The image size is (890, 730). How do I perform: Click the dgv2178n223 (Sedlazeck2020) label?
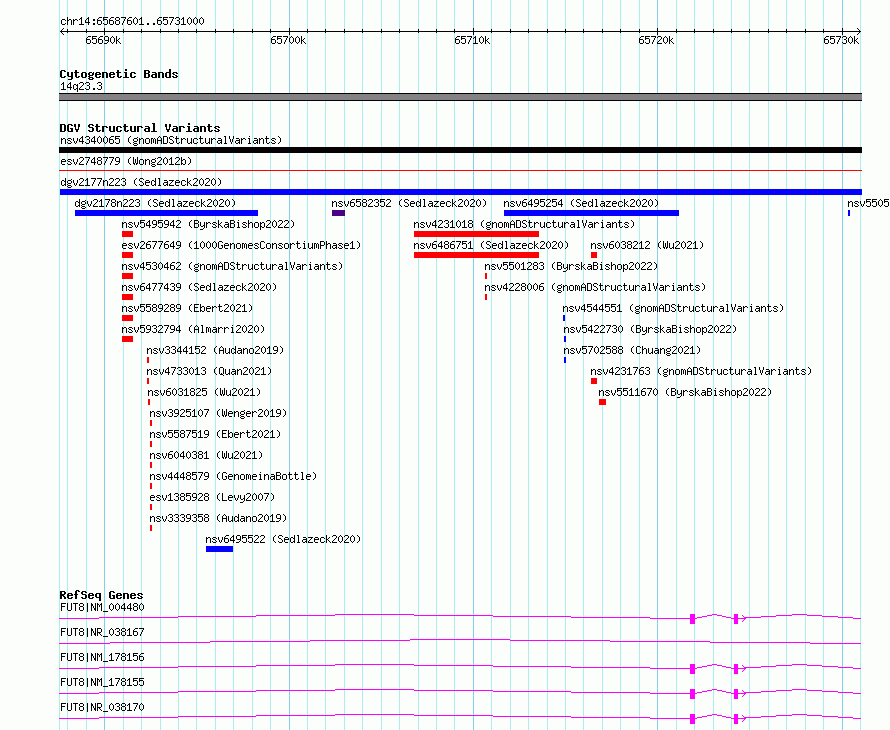pos(155,203)
